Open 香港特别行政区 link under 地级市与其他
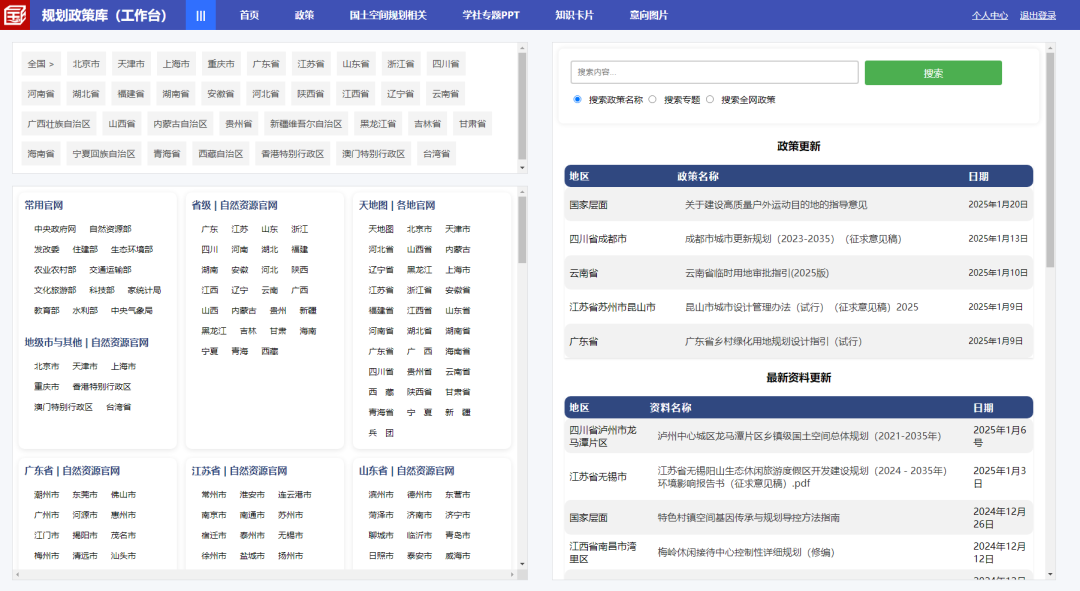The image size is (1080, 591). (x=101, y=387)
